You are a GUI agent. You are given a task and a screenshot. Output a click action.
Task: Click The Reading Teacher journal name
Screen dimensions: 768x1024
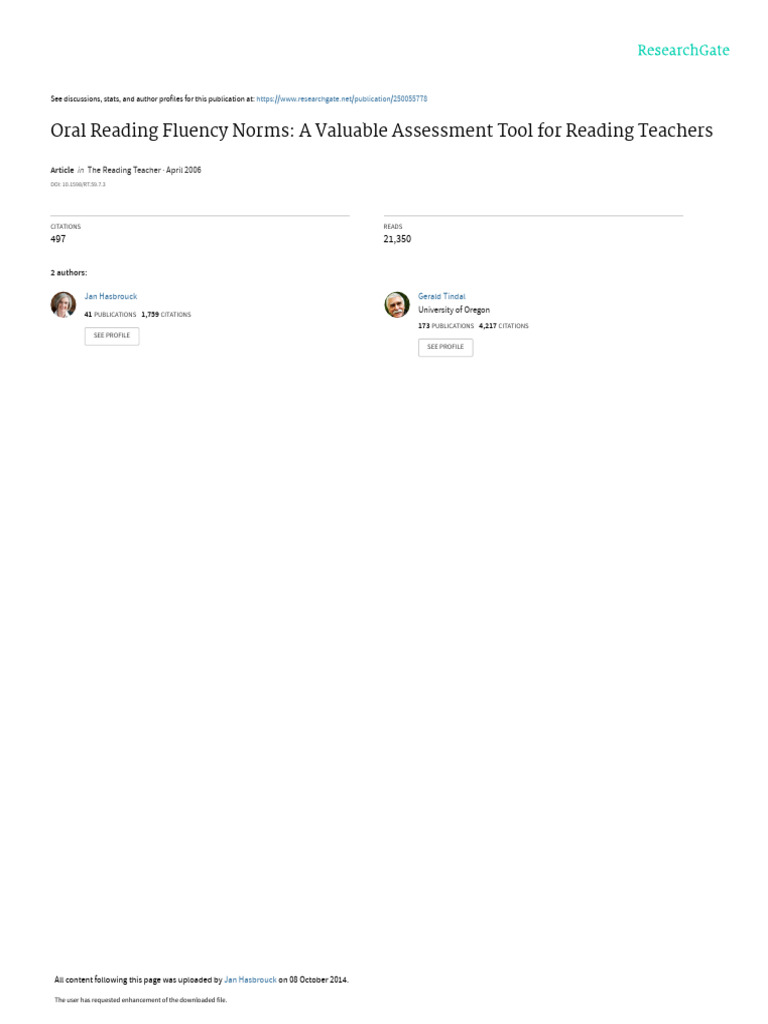pos(124,170)
